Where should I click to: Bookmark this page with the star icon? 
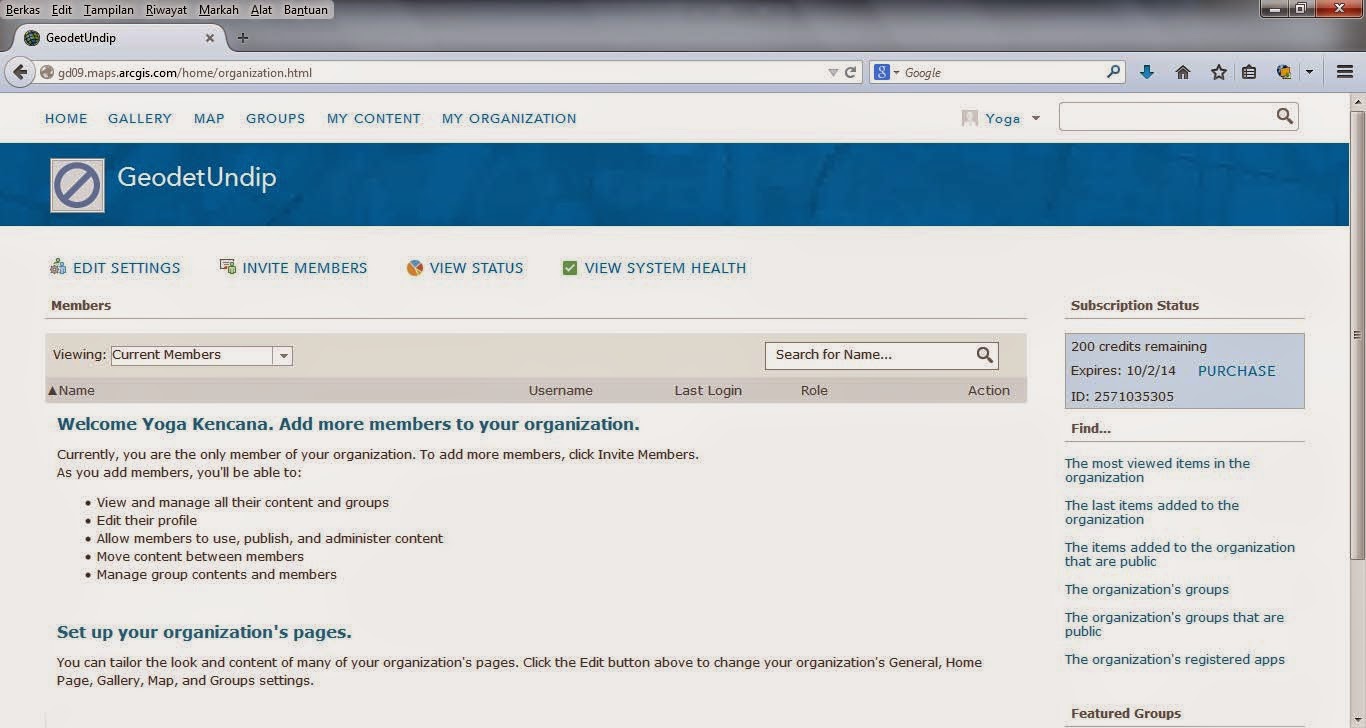point(1217,71)
